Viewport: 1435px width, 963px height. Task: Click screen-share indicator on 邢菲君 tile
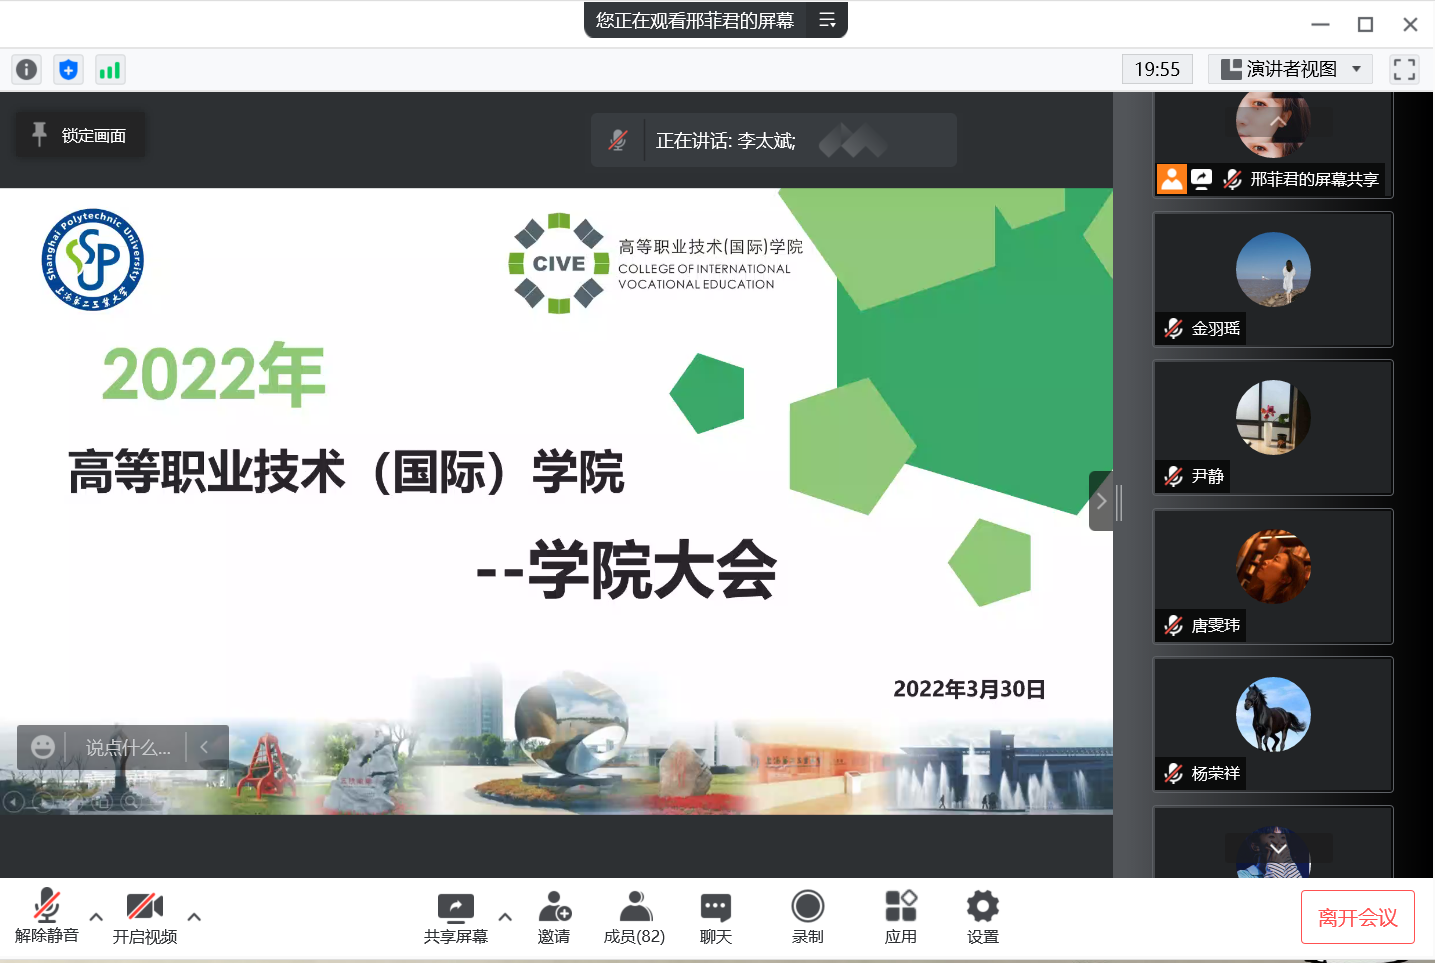[x=1202, y=179]
